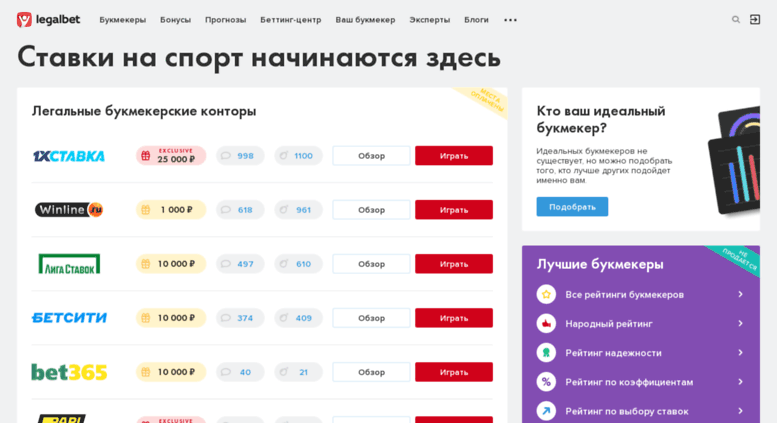Click the Winline bookmaker logo
This screenshot has height=423, width=777.
pos(69,210)
